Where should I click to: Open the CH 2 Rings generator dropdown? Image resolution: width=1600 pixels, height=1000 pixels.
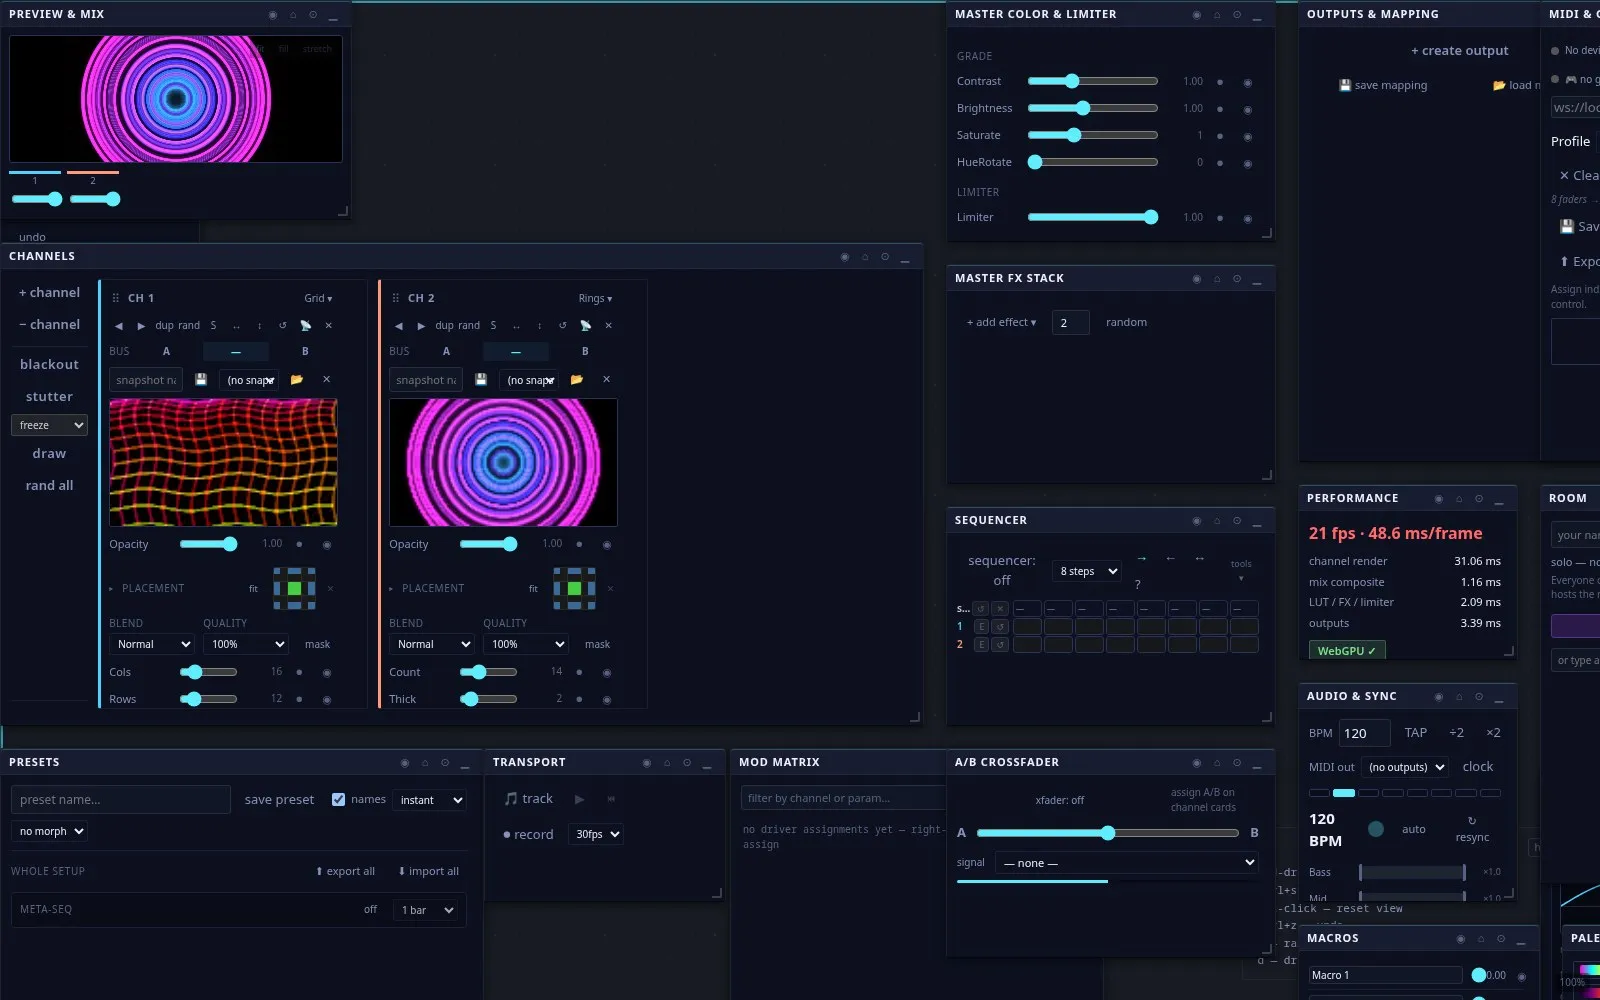pyautogui.click(x=595, y=299)
